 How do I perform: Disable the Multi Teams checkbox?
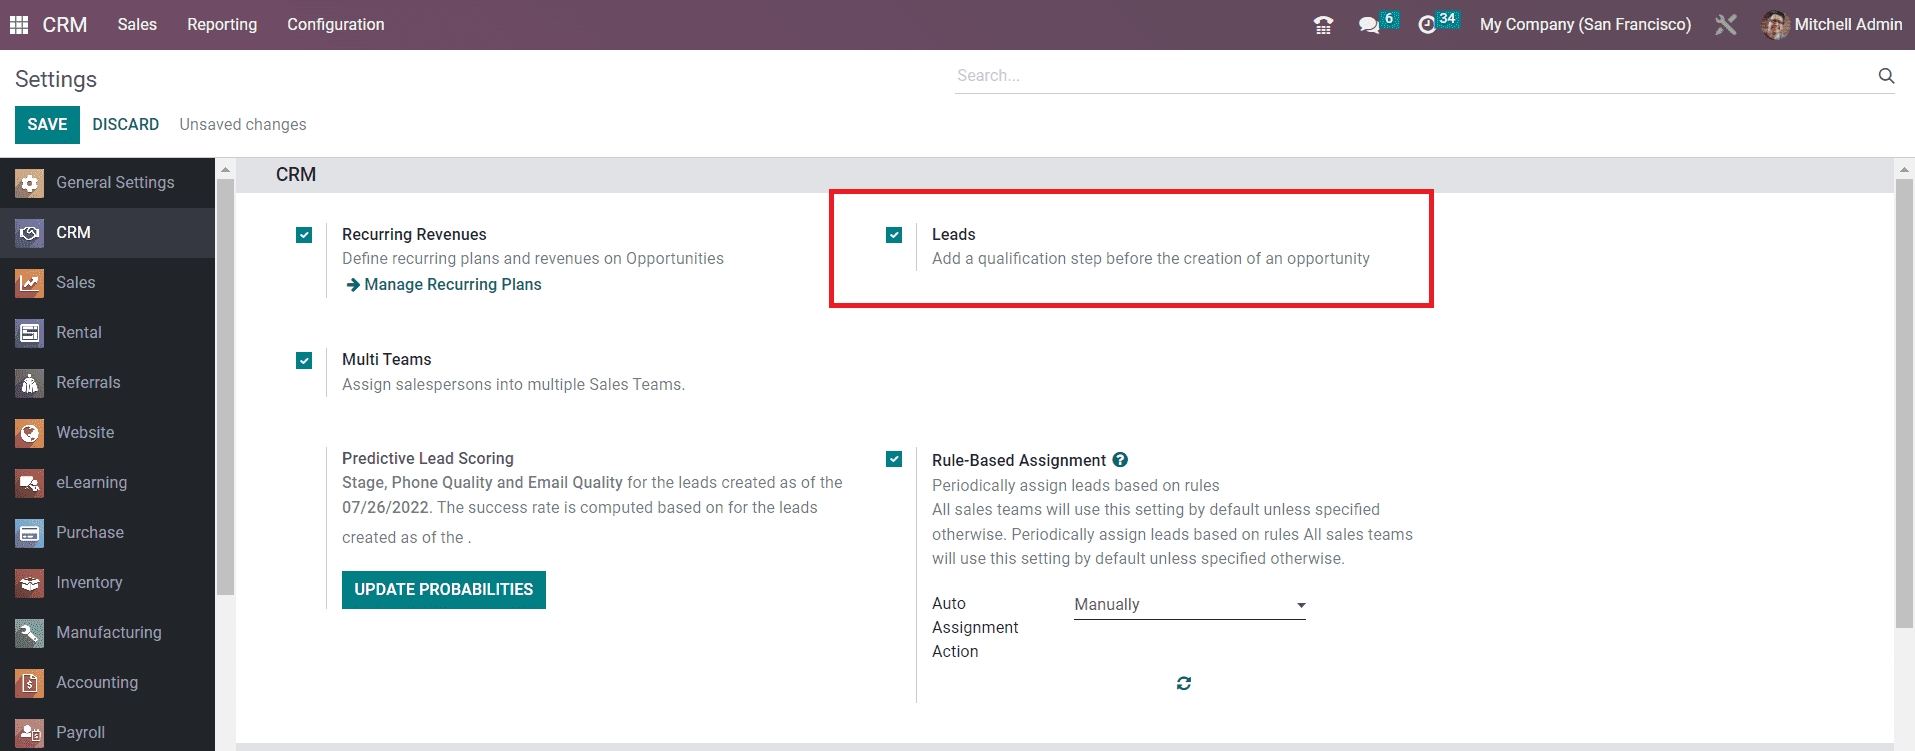tap(304, 360)
